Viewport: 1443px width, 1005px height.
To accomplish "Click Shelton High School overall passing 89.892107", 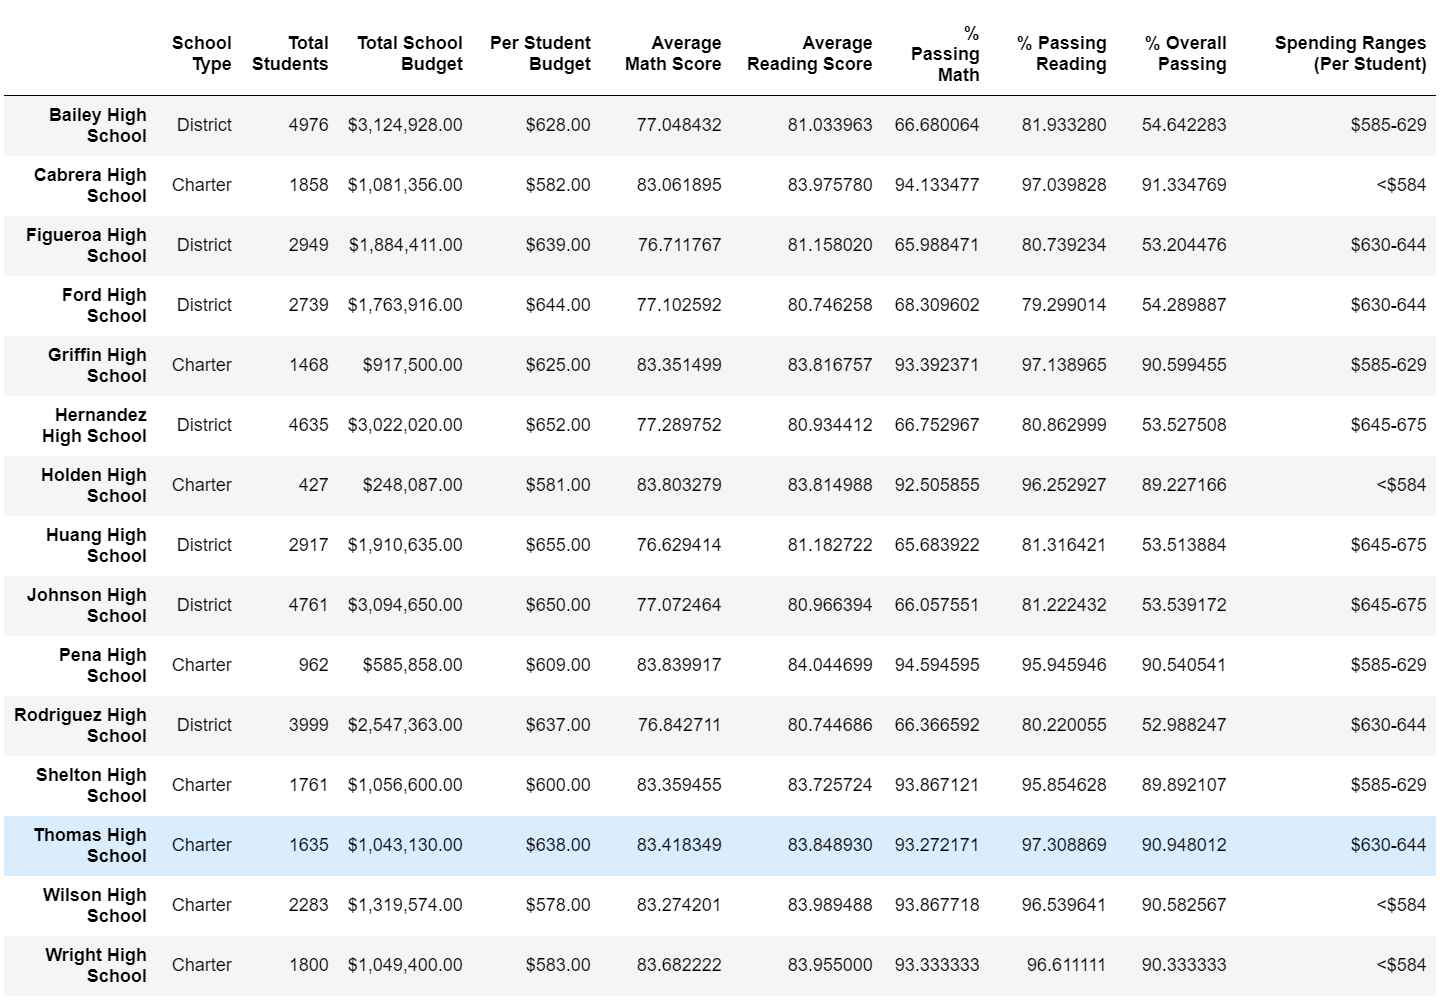I will [1184, 785].
